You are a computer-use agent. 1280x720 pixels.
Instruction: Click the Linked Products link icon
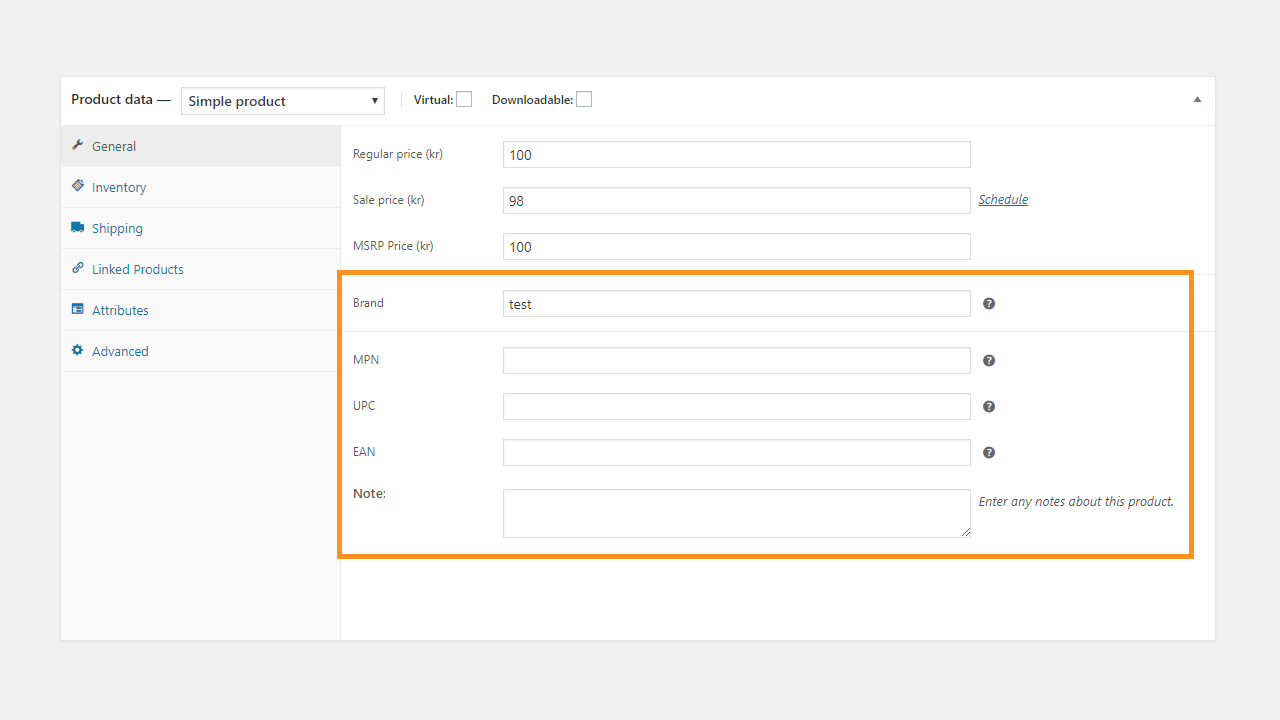pyautogui.click(x=78, y=268)
